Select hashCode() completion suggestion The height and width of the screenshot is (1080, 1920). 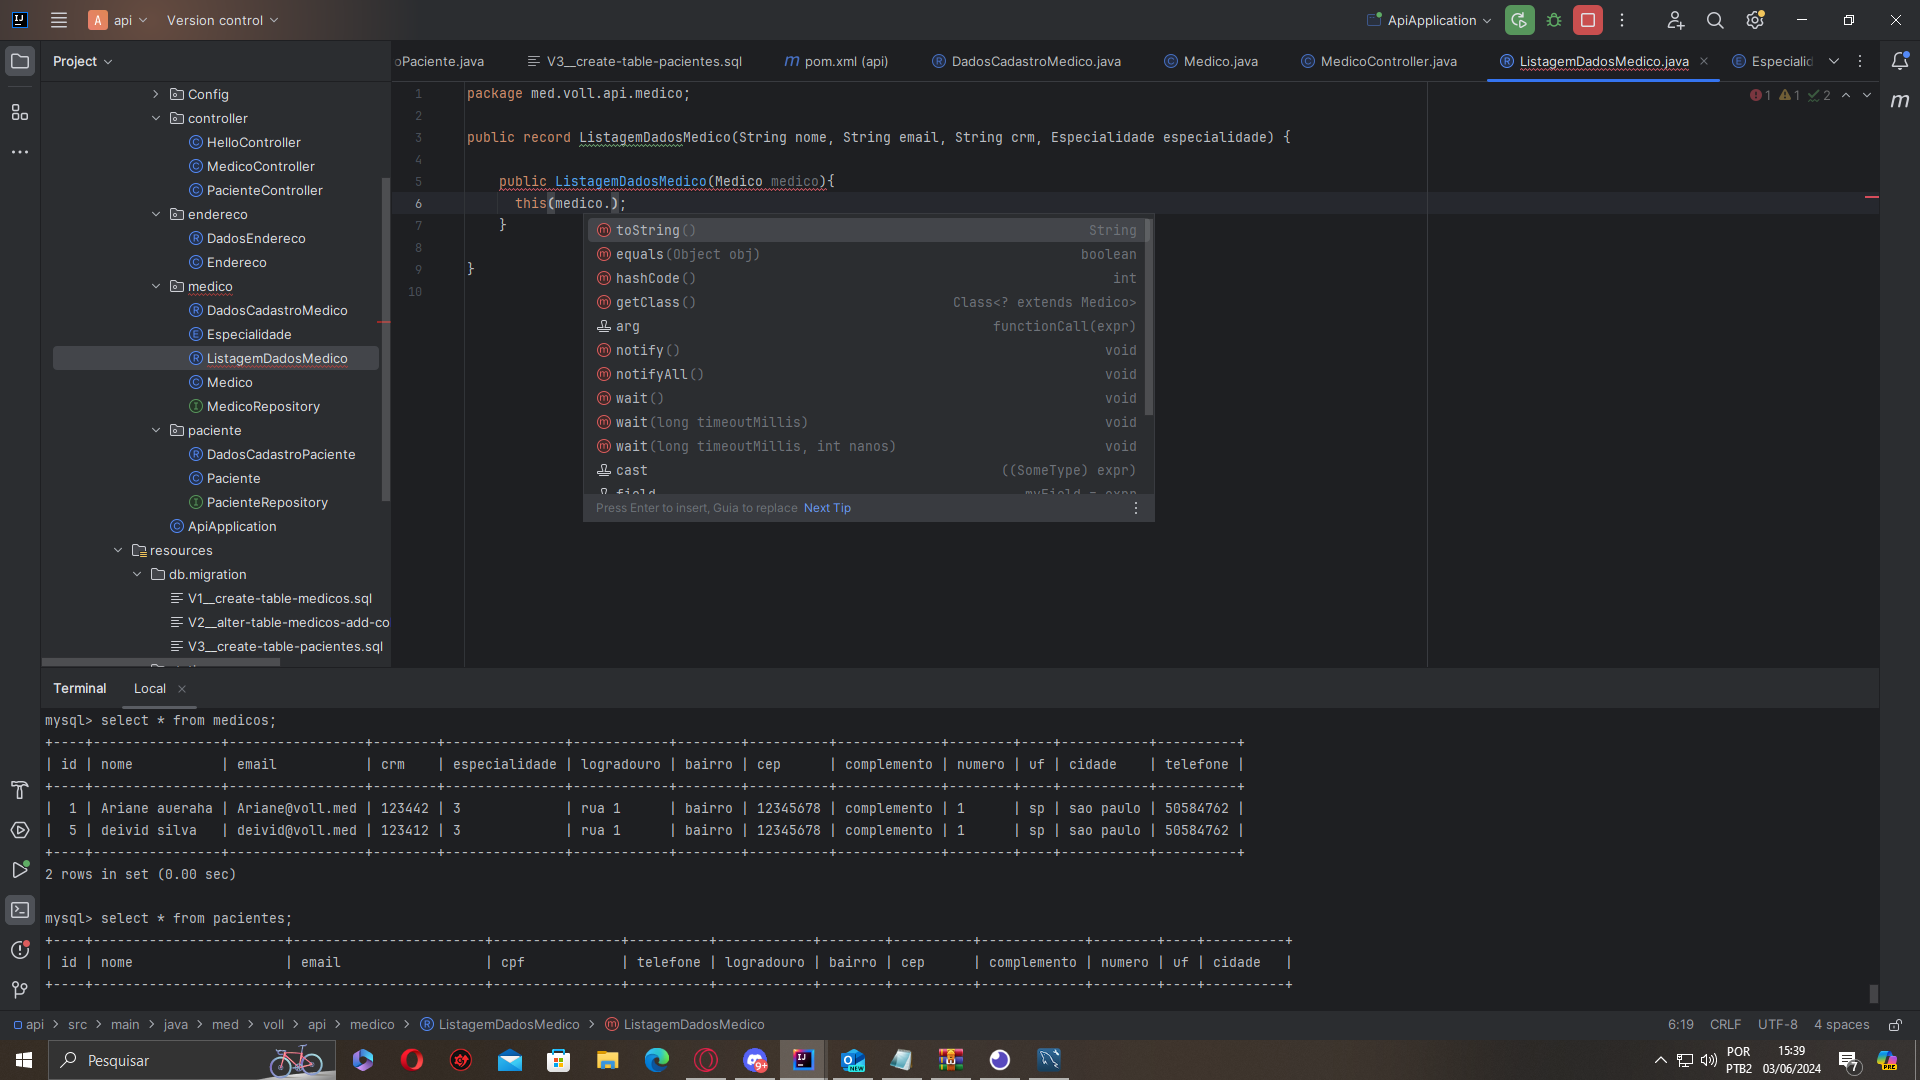click(x=866, y=278)
